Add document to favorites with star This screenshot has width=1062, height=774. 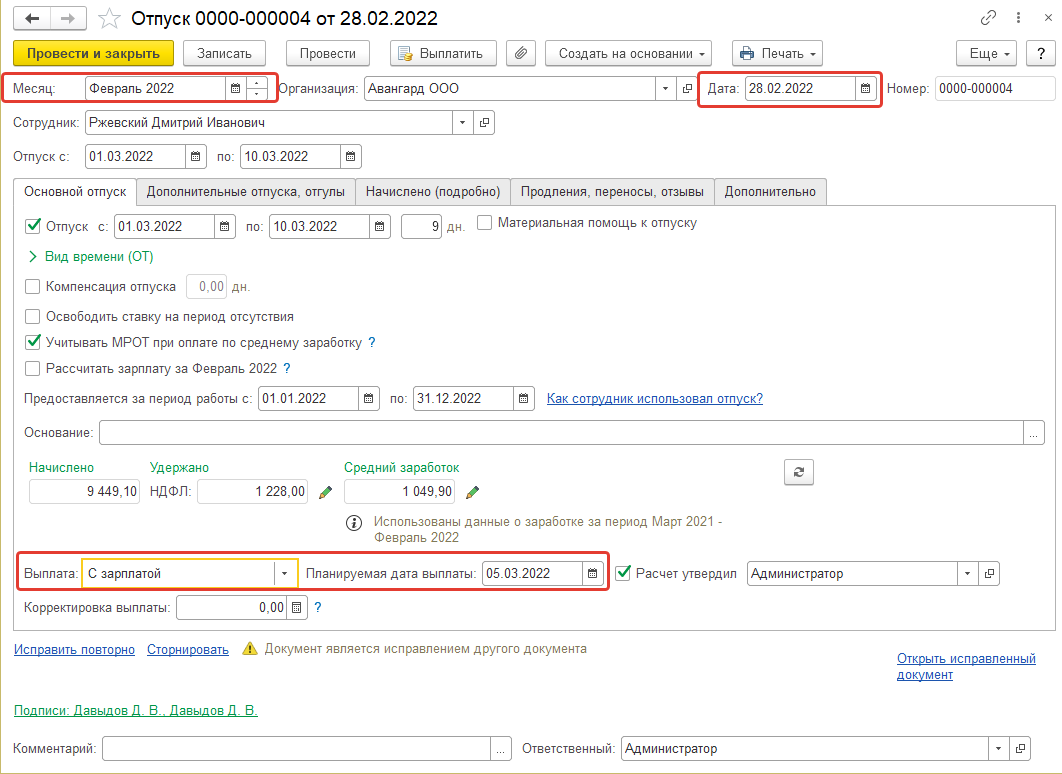pyautogui.click(x=109, y=18)
